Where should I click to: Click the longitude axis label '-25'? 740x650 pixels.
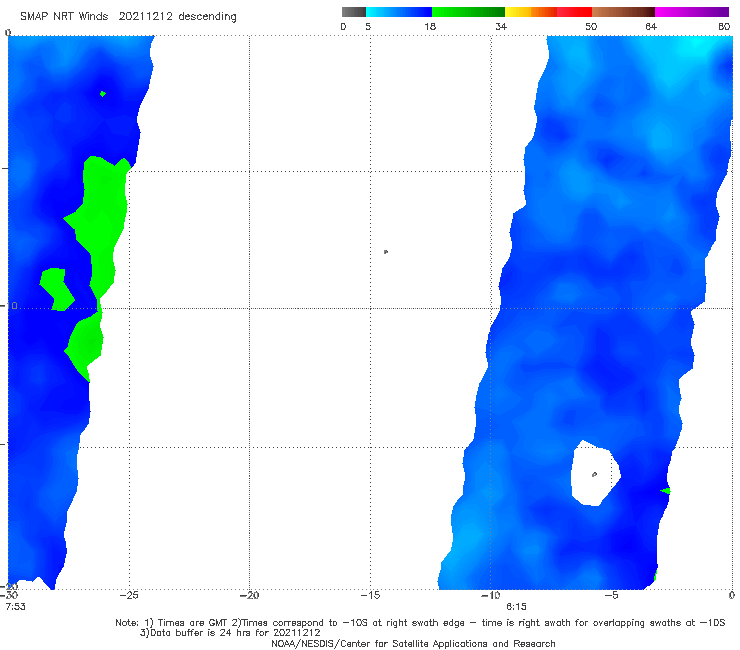(x=129, y=596)
